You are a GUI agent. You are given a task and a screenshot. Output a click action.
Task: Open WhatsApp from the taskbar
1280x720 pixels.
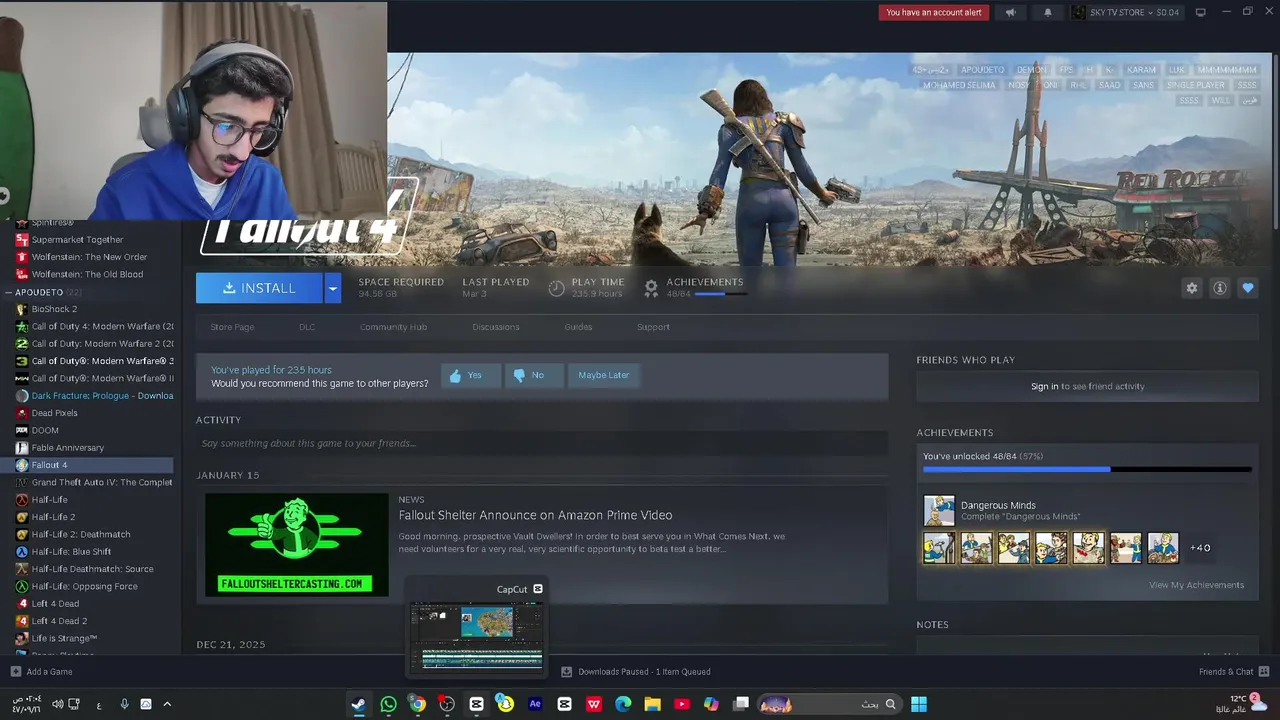388,704
